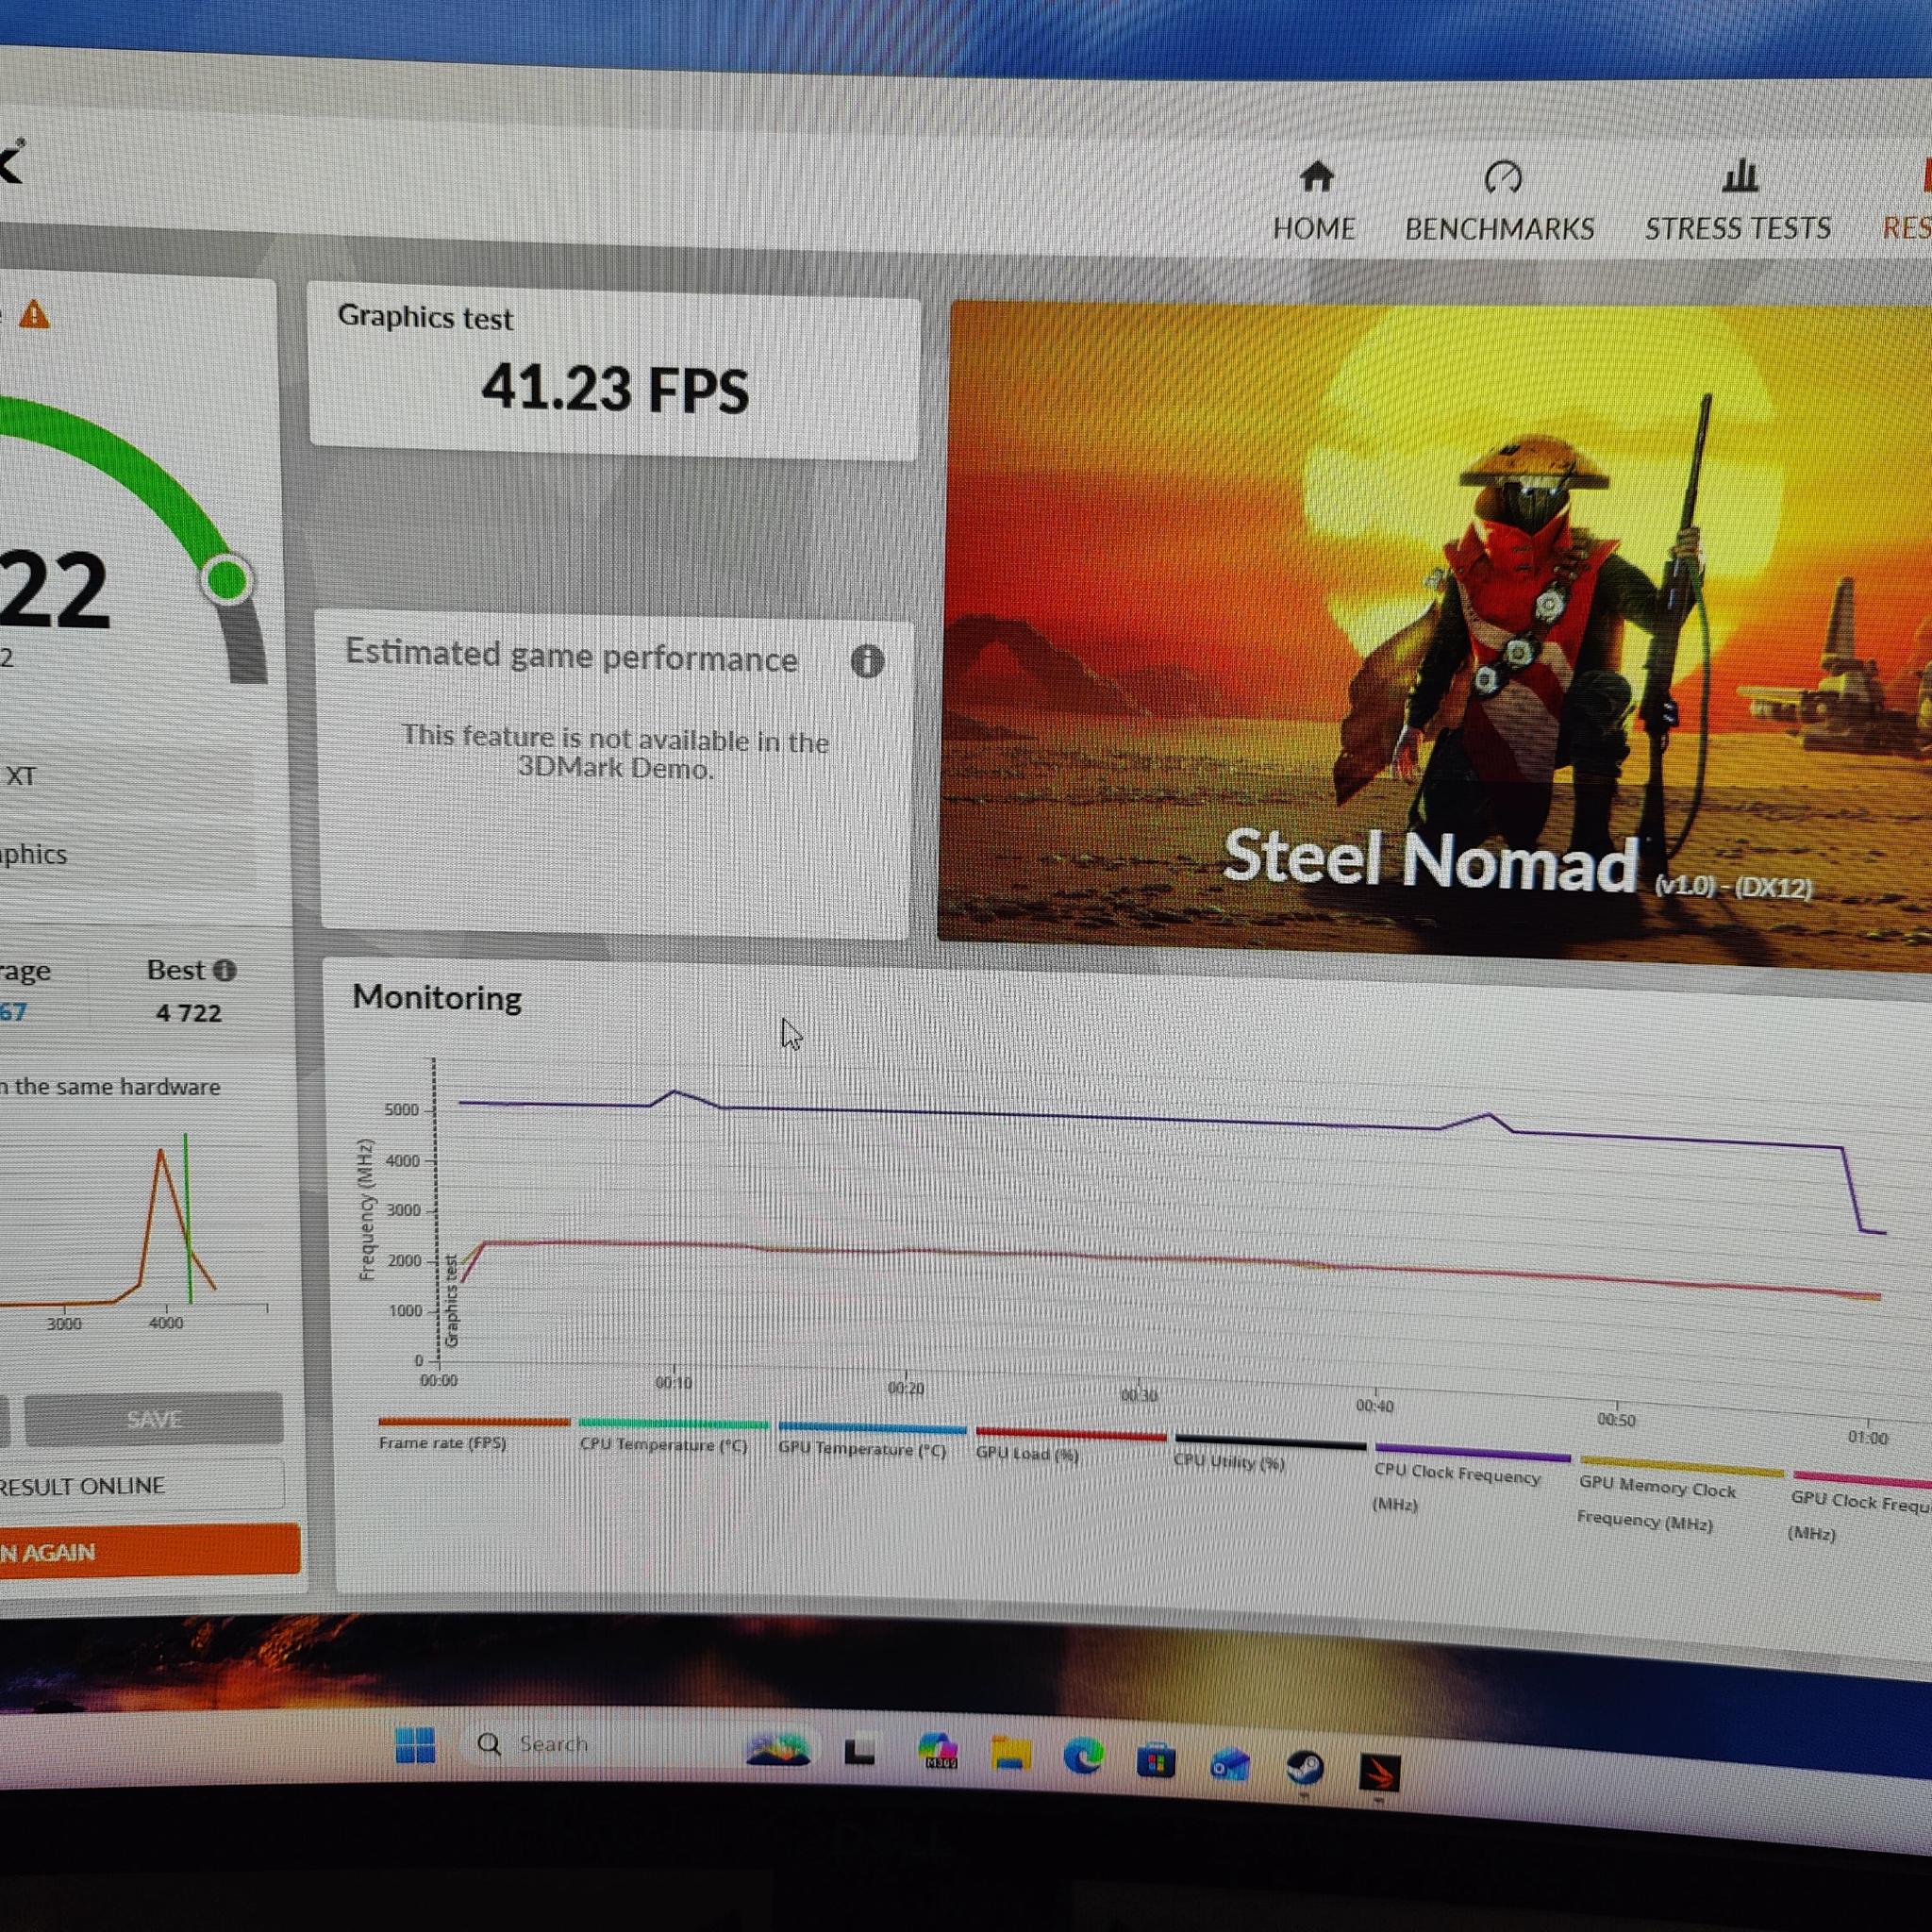
Task: Open Microsoft Store from the taskbar
Action: (x=1156, y=1760)
